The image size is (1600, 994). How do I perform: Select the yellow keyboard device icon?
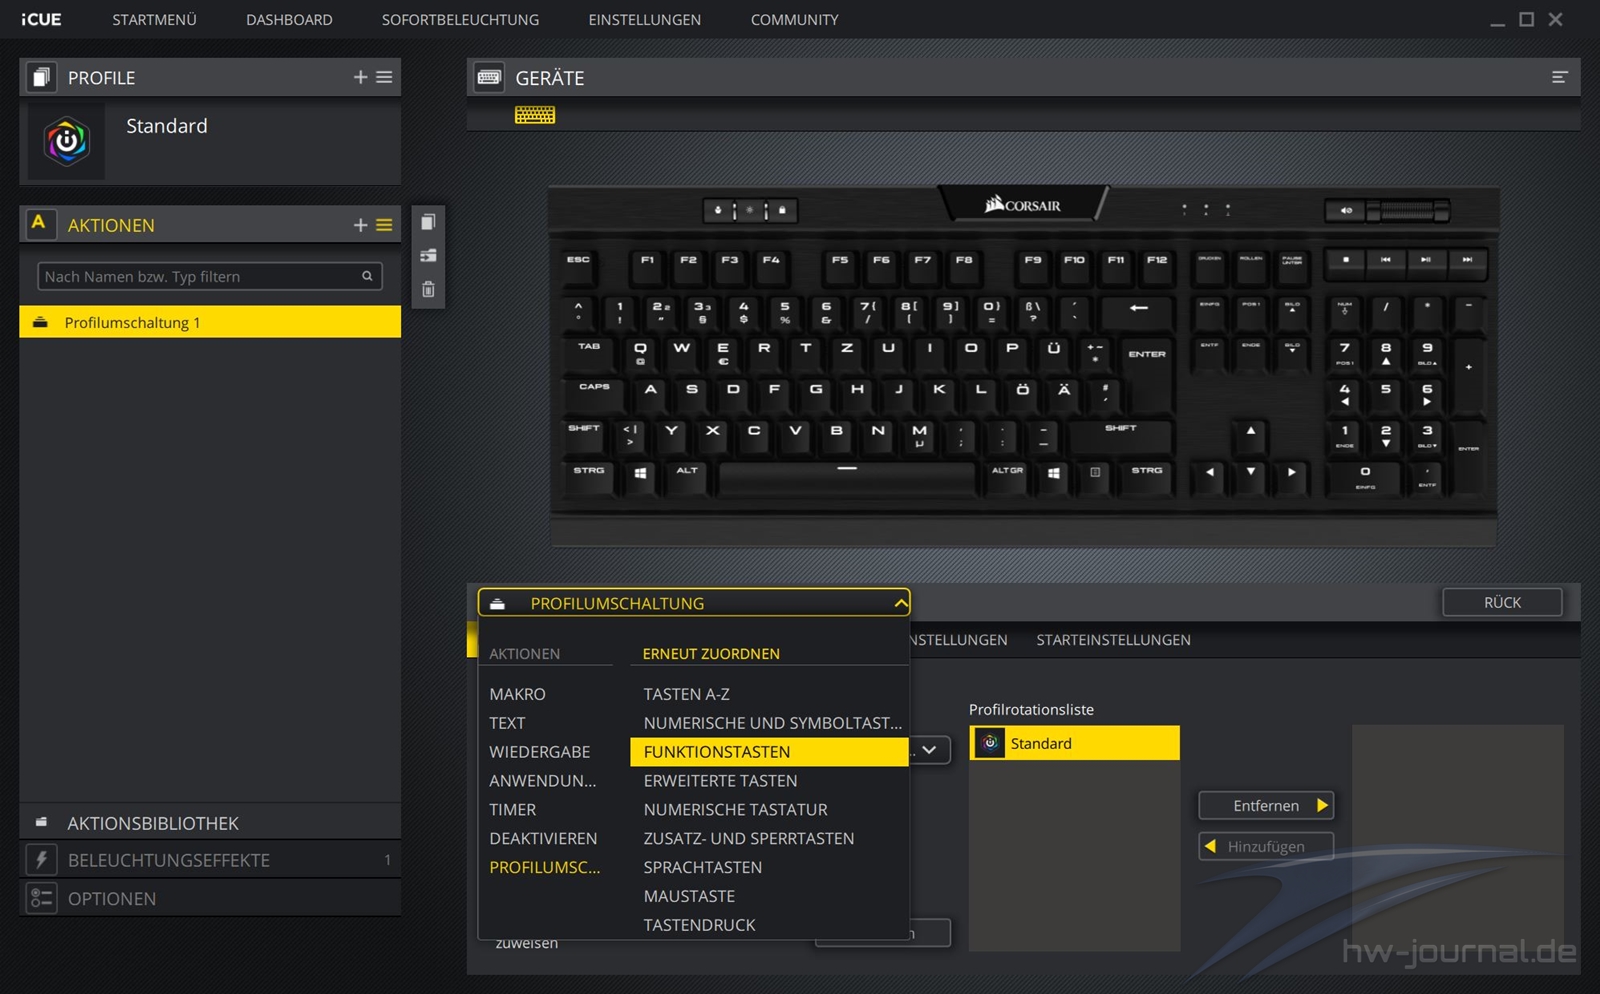pyautogui.click(x=535, y=115)
